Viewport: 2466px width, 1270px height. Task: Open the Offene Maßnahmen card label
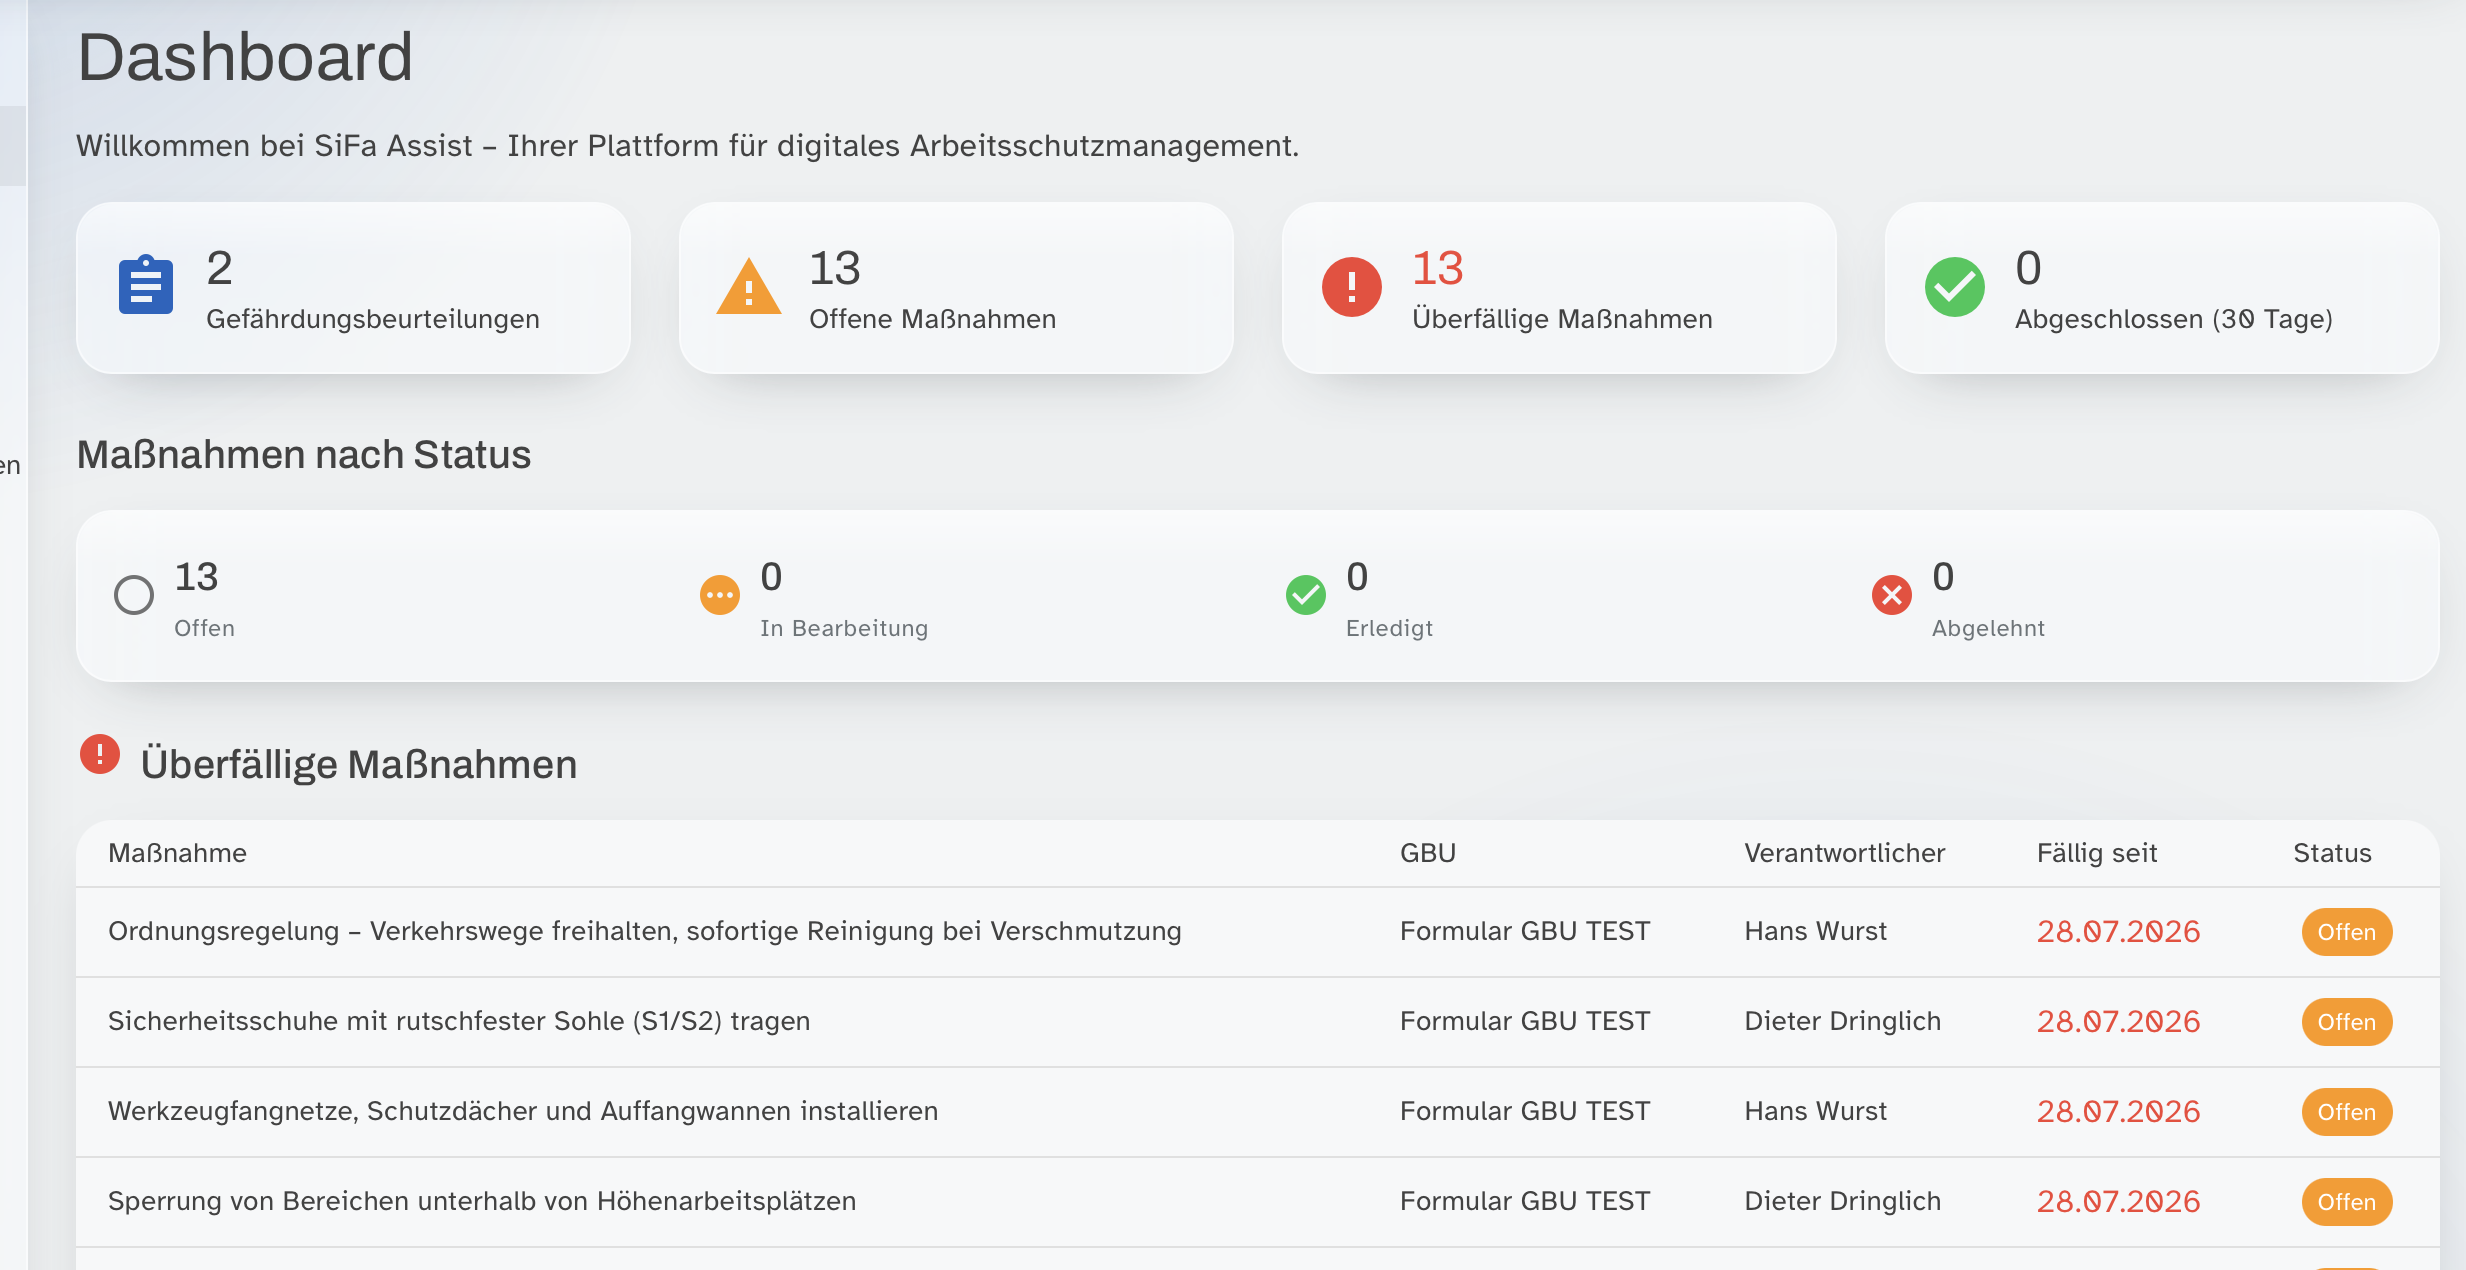(932, 319)
